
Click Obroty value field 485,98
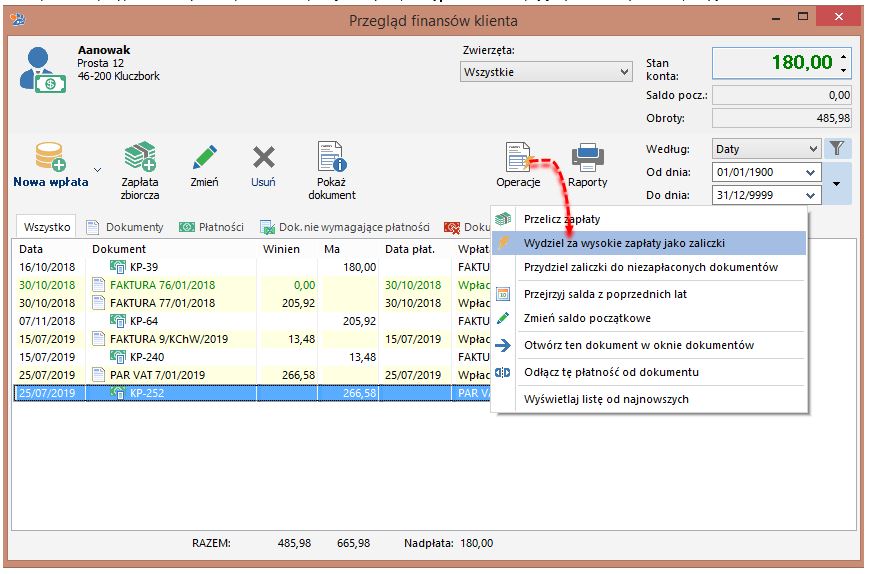pyautogui.click(x=782, y=118)
